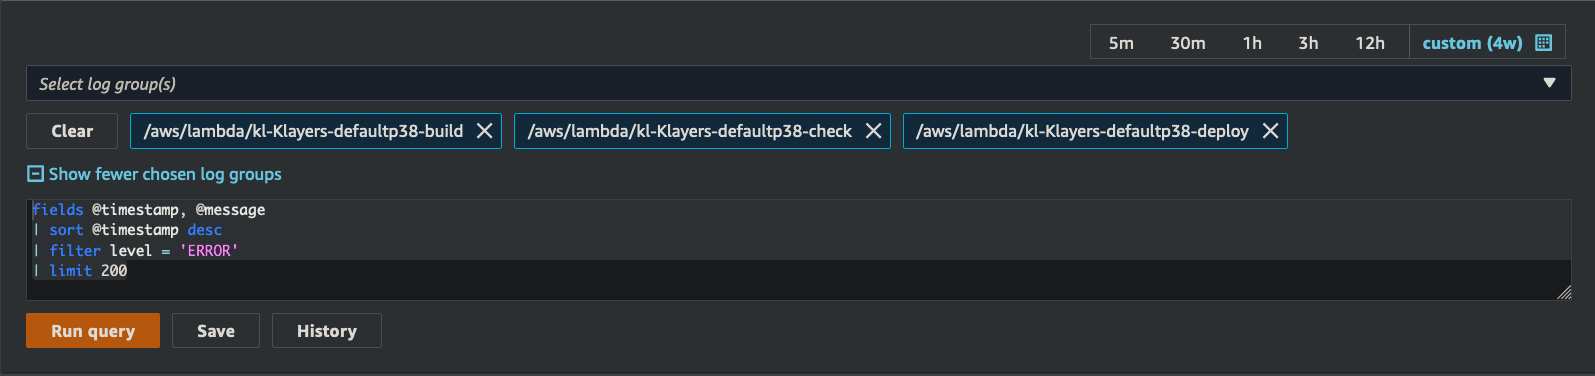Open the custom time calendar icon

(1543, 43)
